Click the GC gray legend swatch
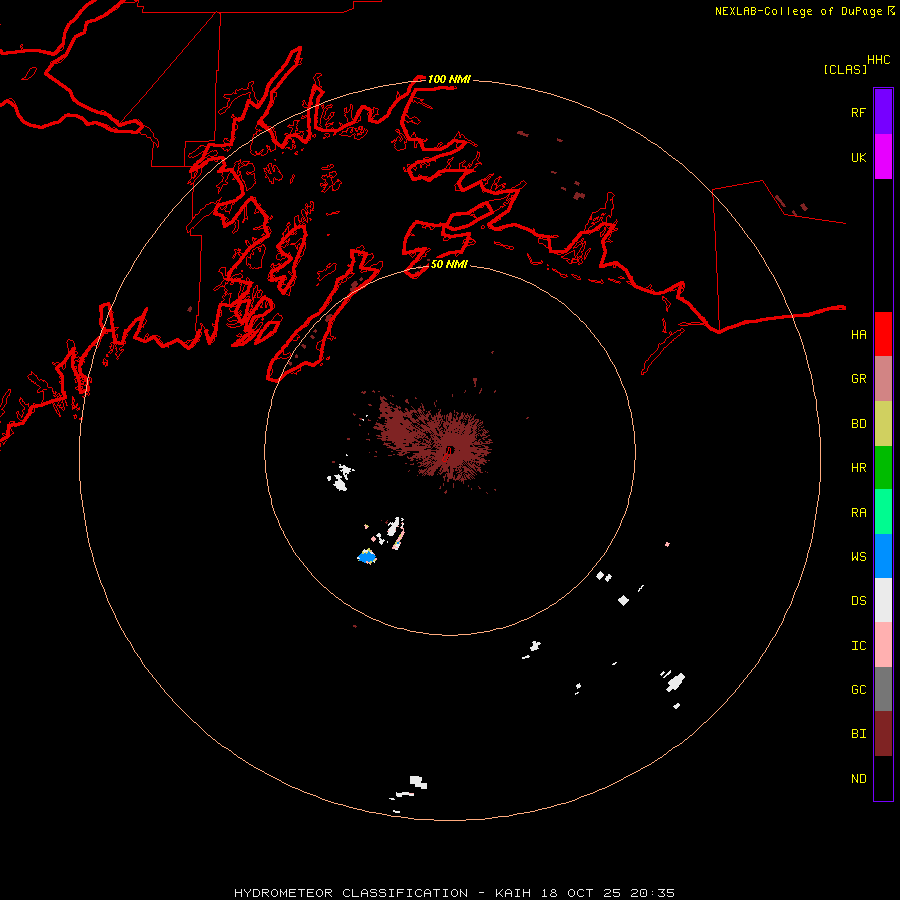 (883, 689)
